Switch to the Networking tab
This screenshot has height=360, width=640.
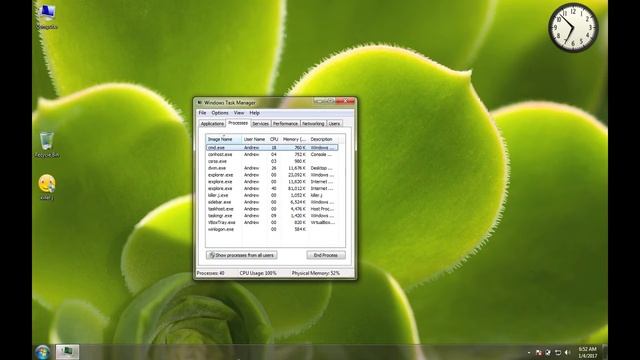point(313,123)
